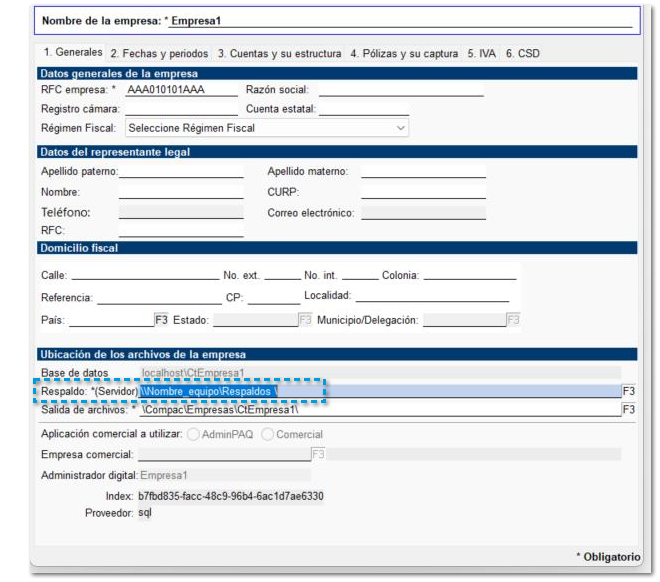Open the Cuentas y su estructura tab
The image size is (660, 582).
tap(278, 54)
